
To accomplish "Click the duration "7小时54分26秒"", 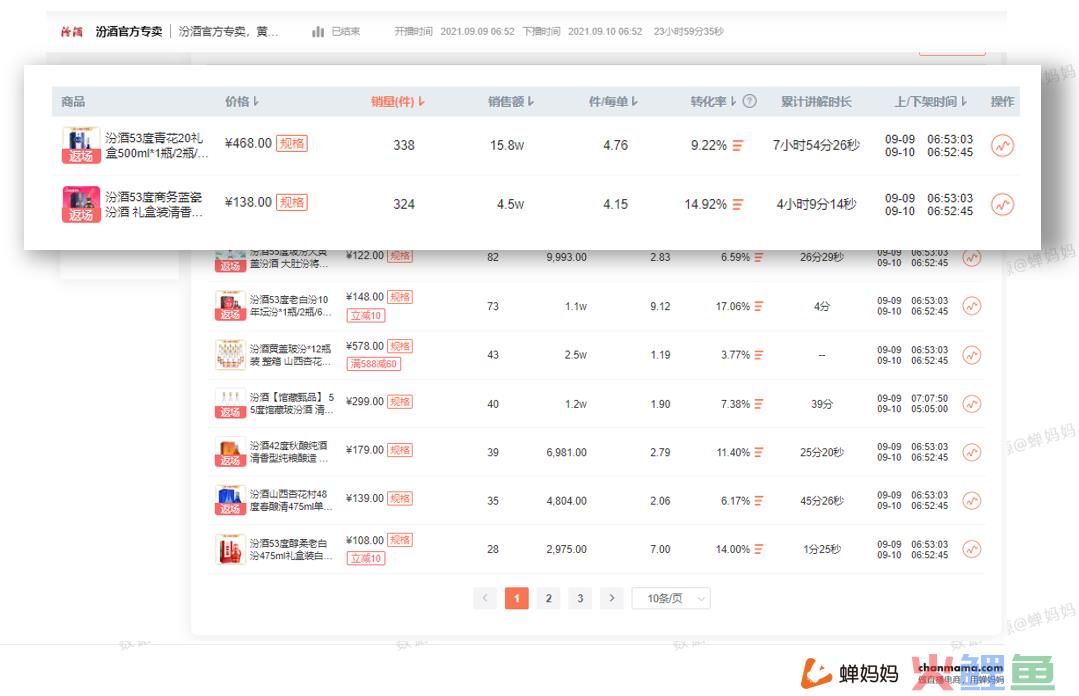I will (x=816, y=145).
